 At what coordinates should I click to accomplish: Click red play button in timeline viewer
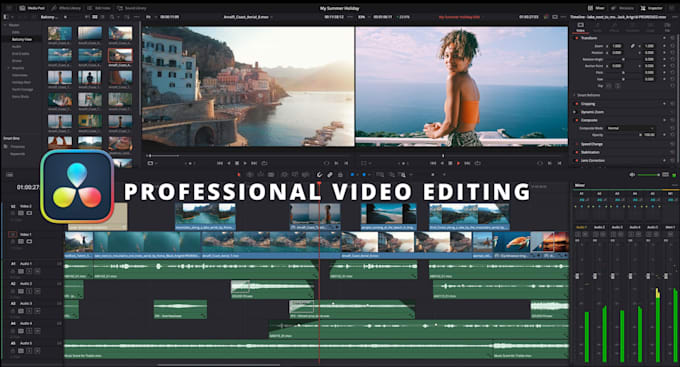[458, 164]
